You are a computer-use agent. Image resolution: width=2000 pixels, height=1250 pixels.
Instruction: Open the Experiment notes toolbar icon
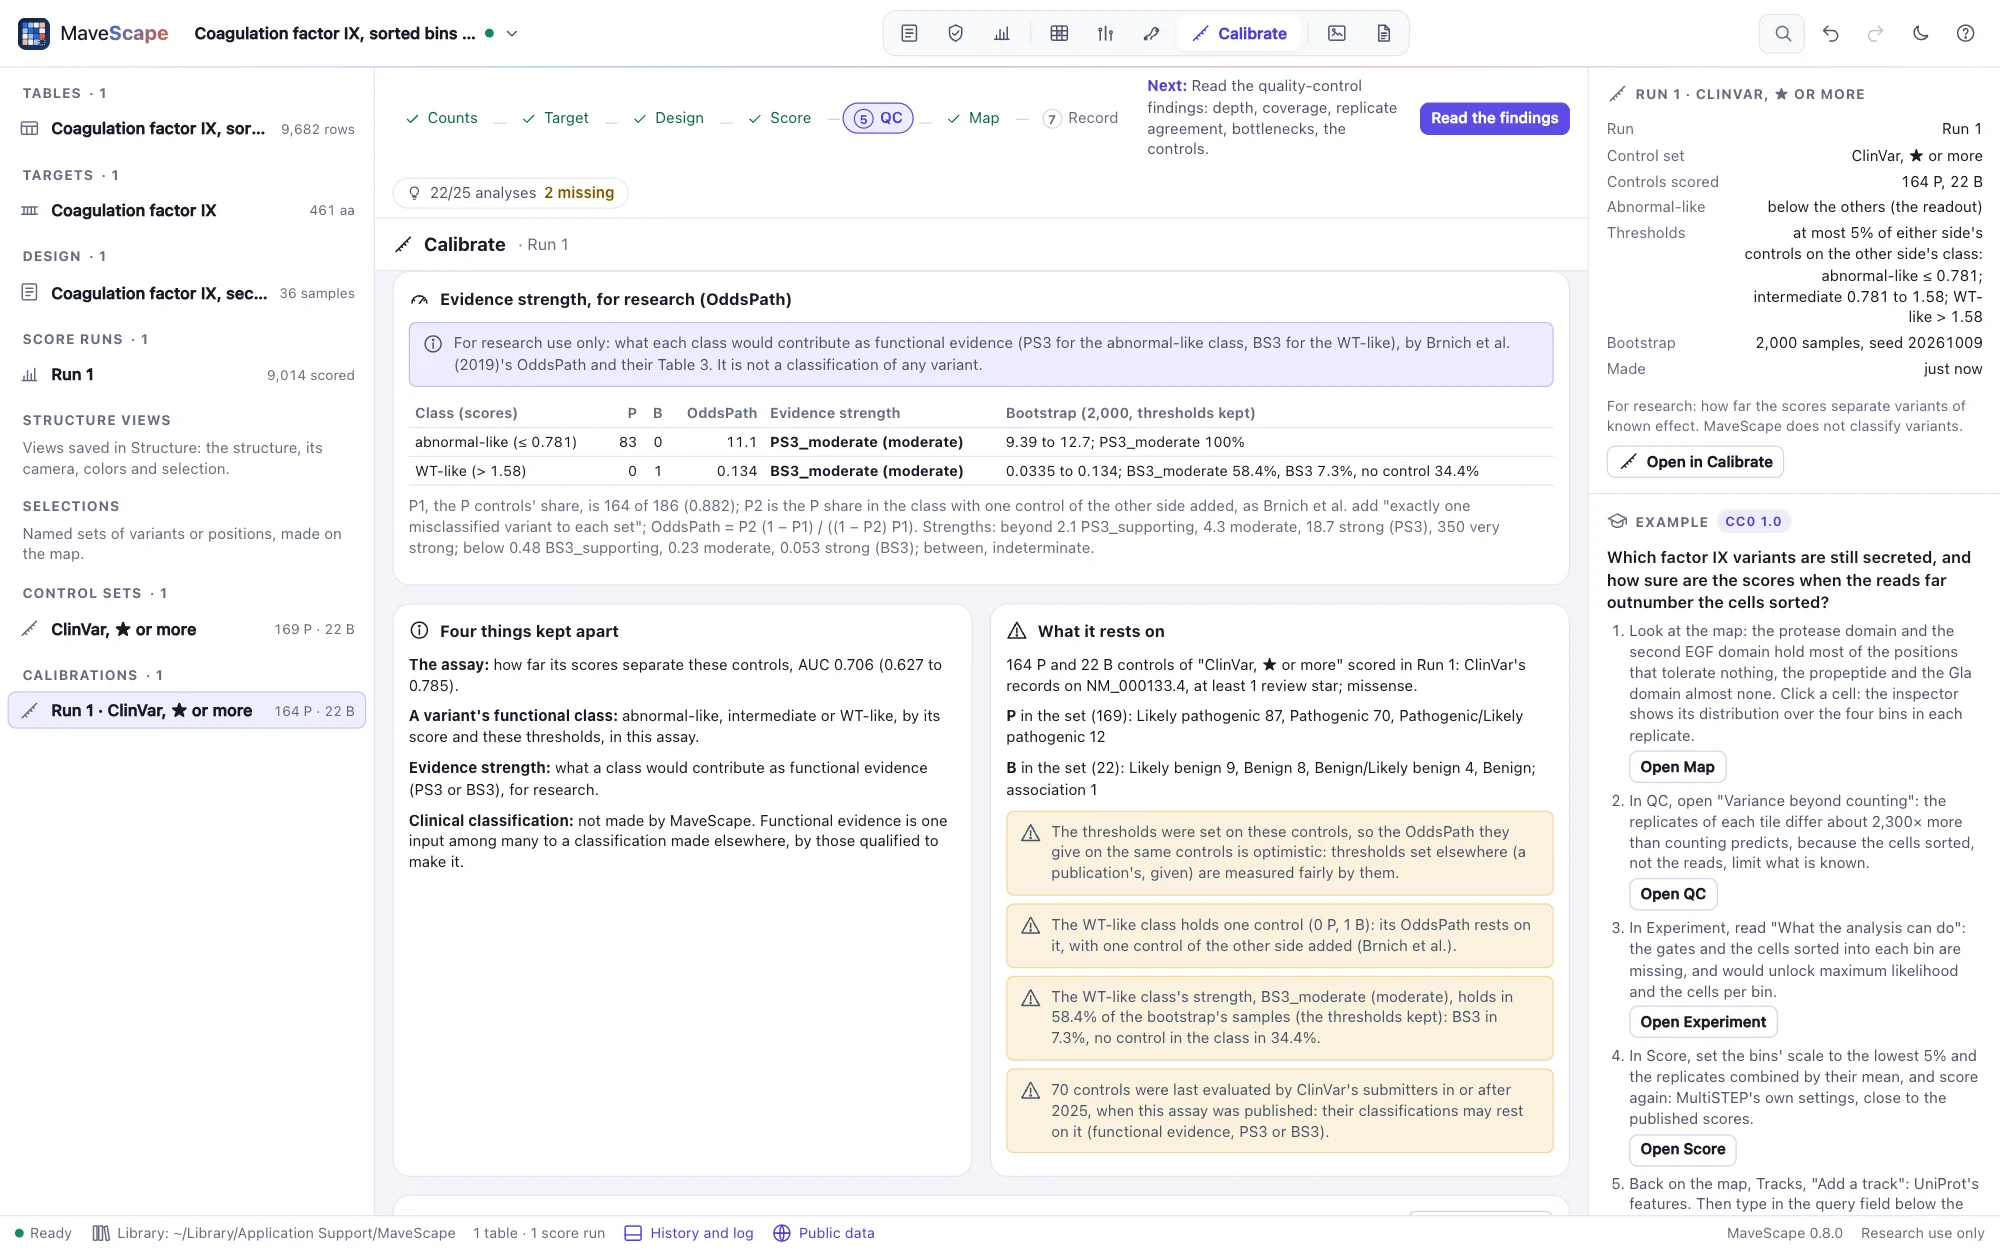coord(909,33)
